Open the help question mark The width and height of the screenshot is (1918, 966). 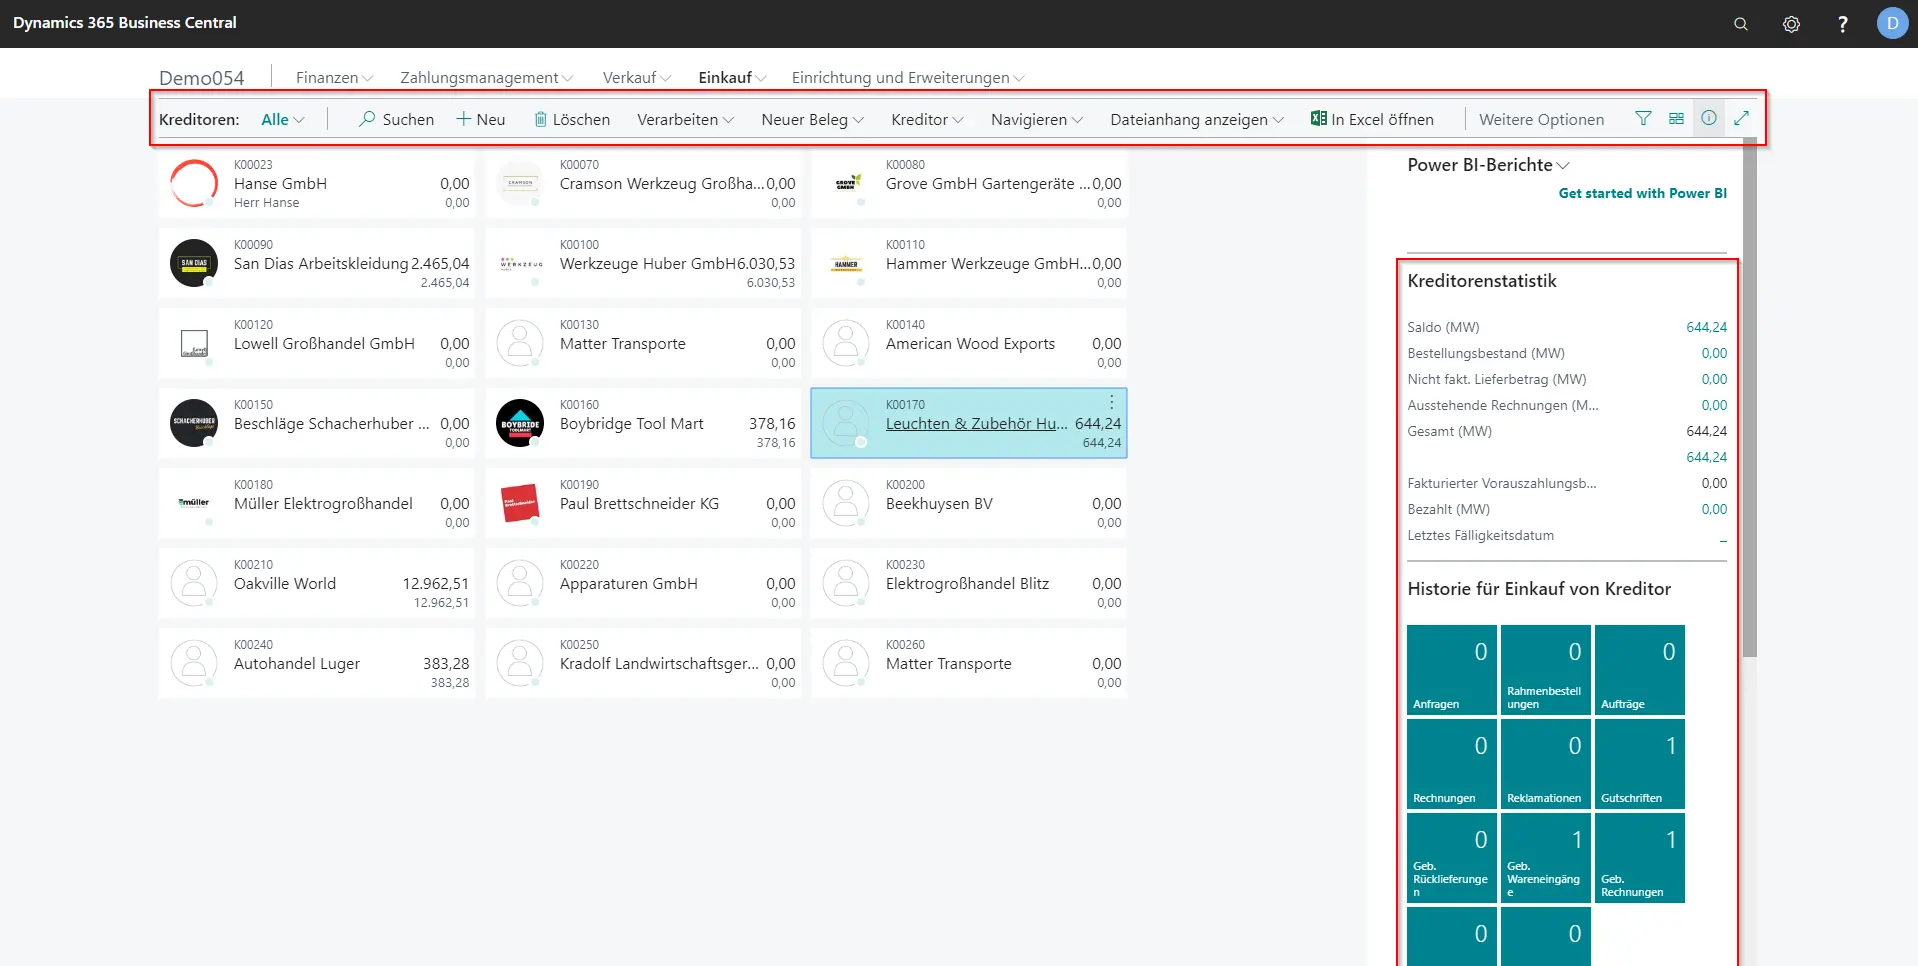pyautogui.click(x=1843, y=24)
